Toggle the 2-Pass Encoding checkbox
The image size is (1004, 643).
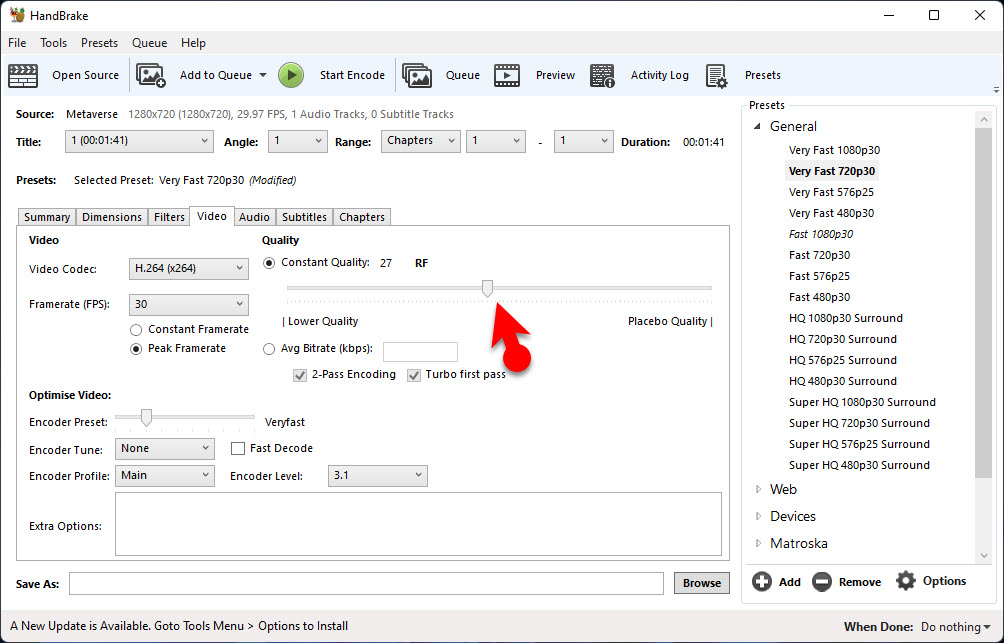(300, 375)
